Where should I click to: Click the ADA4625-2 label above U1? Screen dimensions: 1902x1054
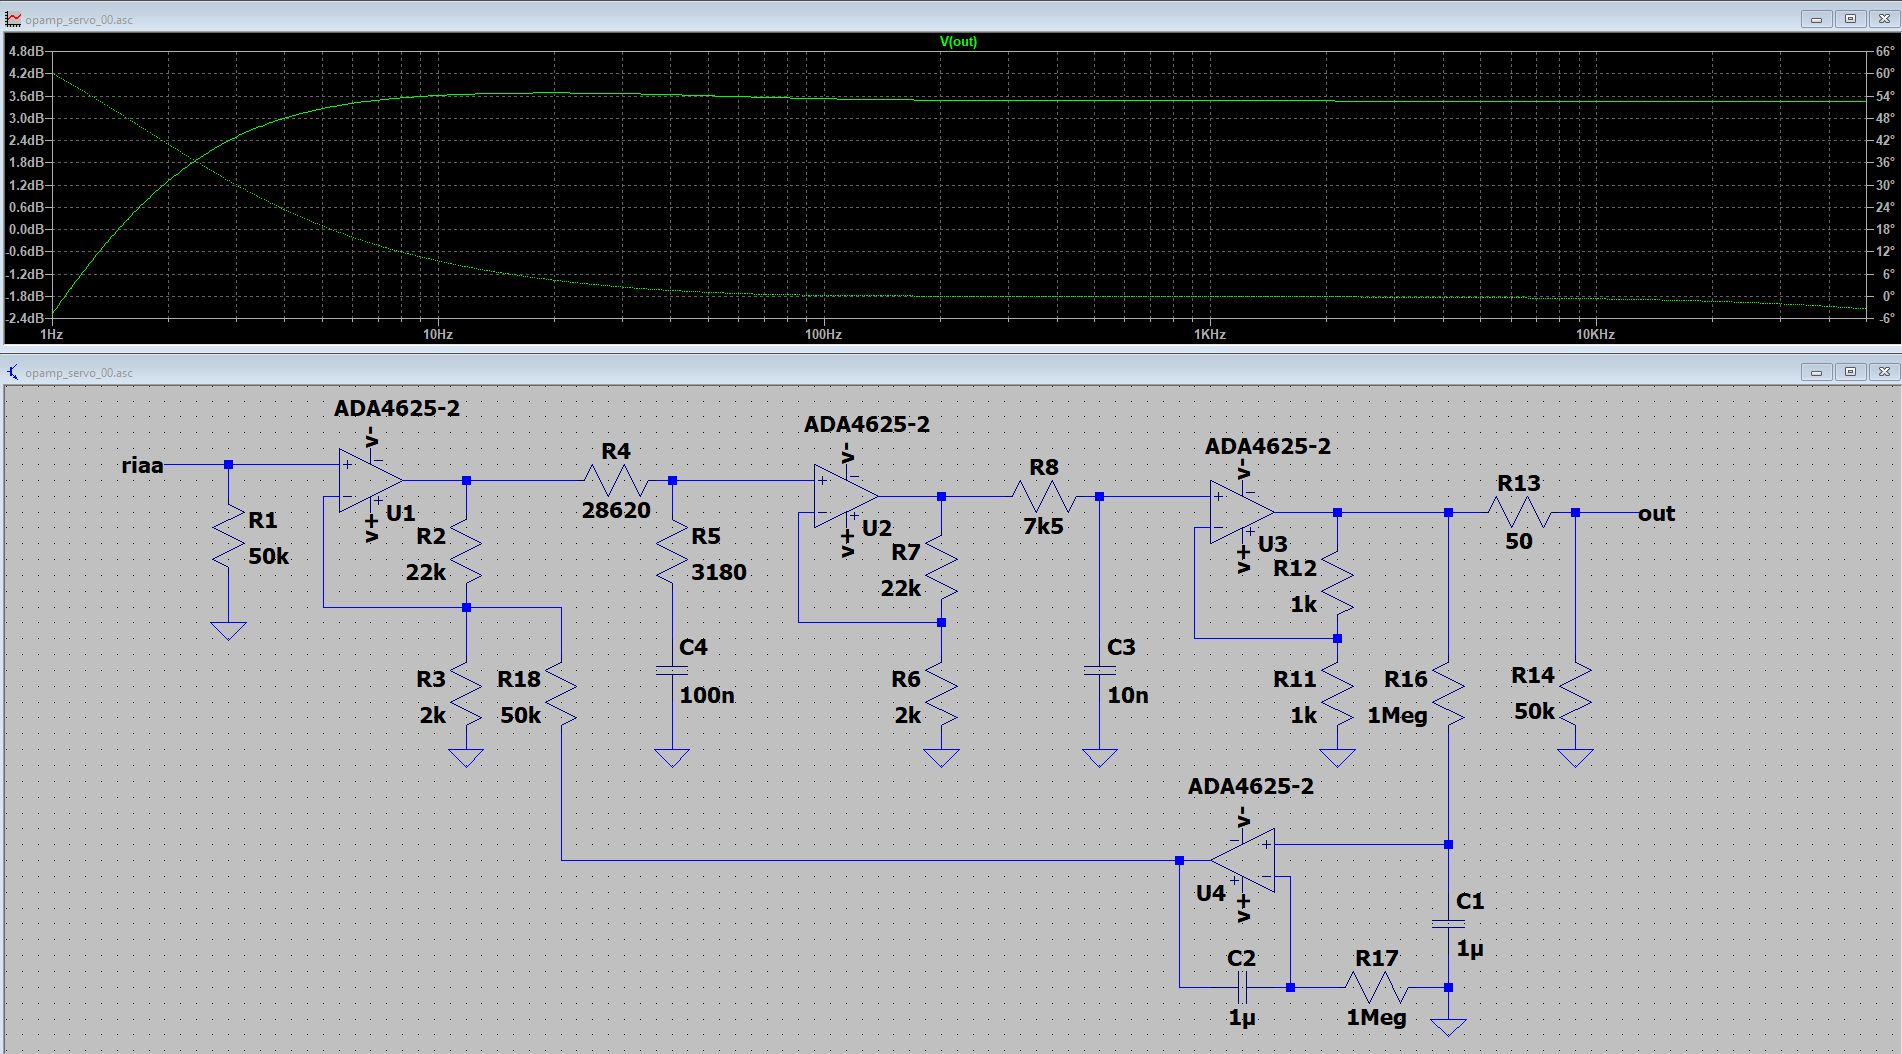coord(397,408)
